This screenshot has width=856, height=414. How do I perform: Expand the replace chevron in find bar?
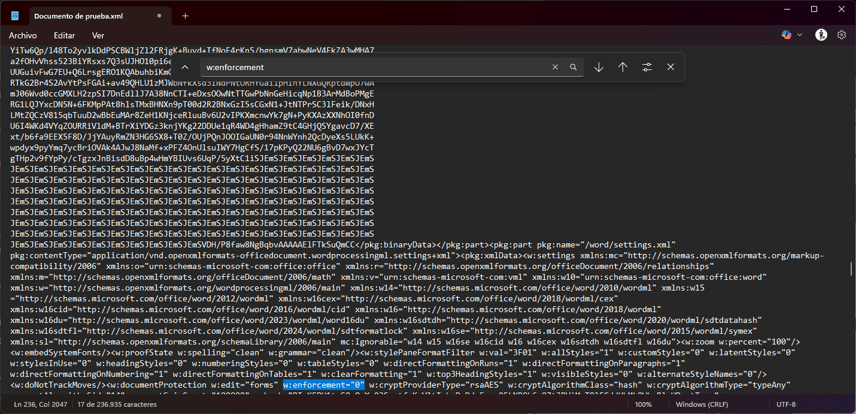[x=185, y=67]
